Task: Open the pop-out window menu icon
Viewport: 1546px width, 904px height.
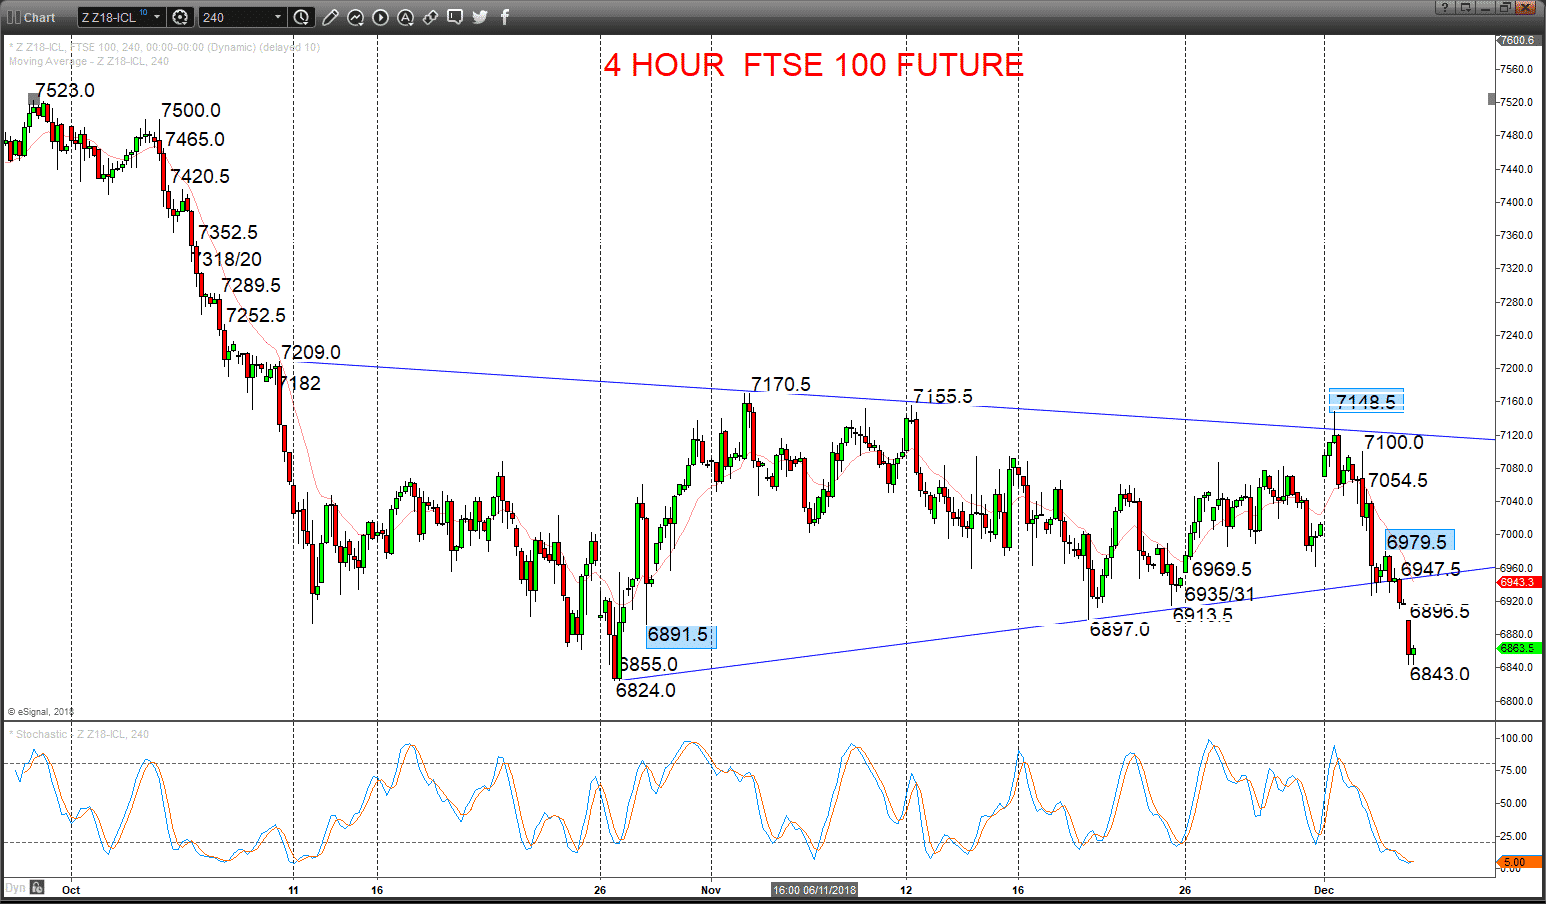Action: (1466, 7)
